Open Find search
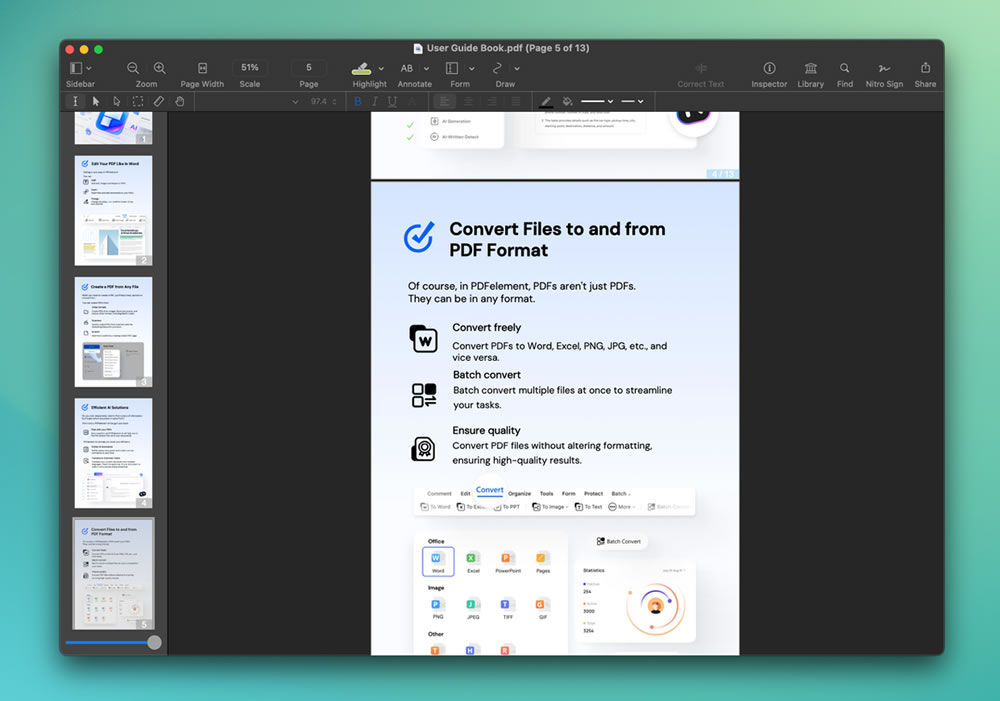This screenshot has width=1000, height=701. [844, 68]
